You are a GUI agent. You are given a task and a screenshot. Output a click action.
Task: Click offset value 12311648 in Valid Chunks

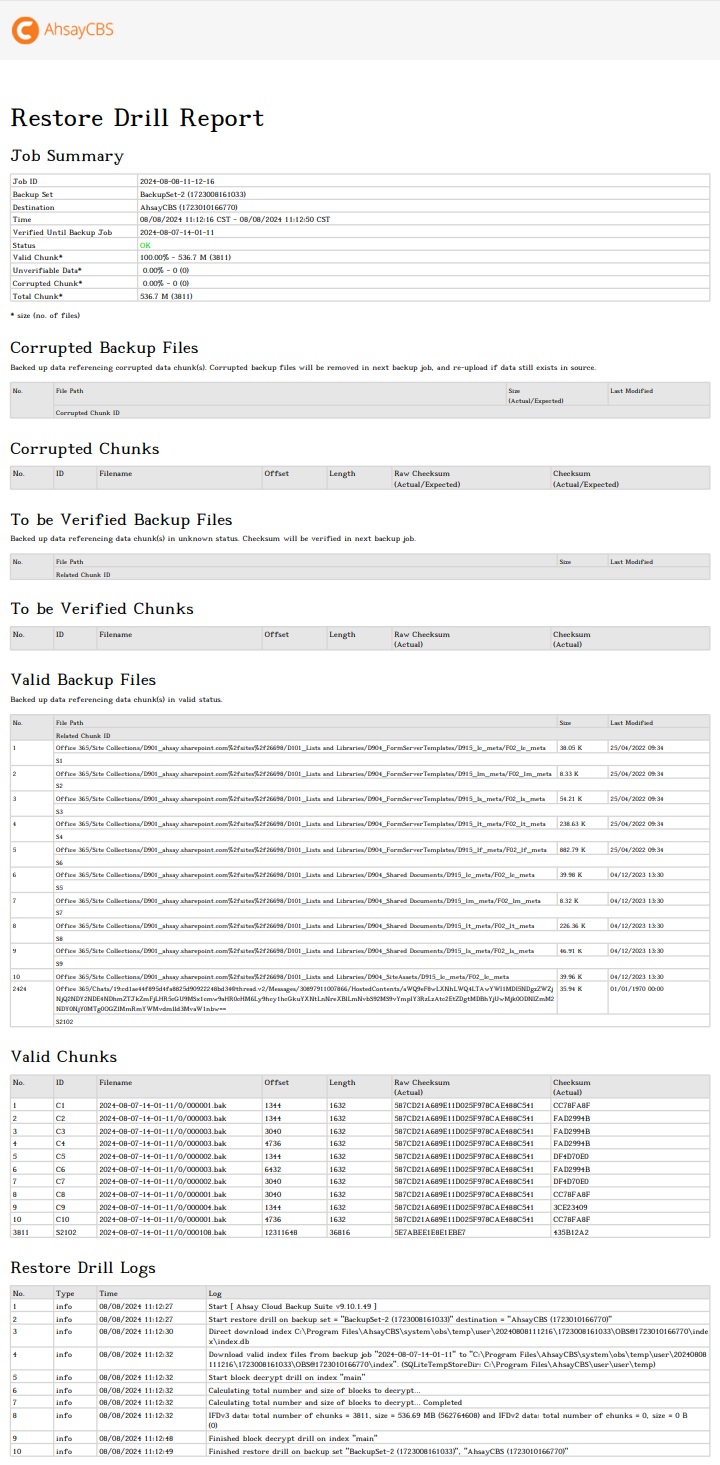(x=281, y=1232)
